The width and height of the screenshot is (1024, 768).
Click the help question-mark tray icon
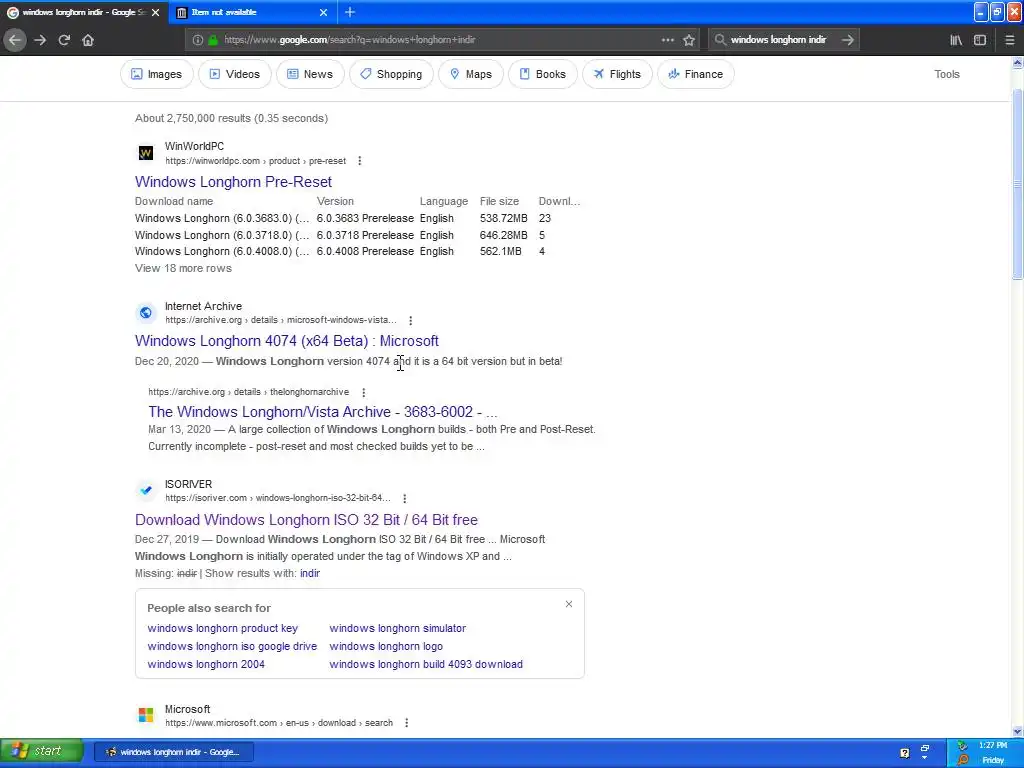[x=904, y=754]
